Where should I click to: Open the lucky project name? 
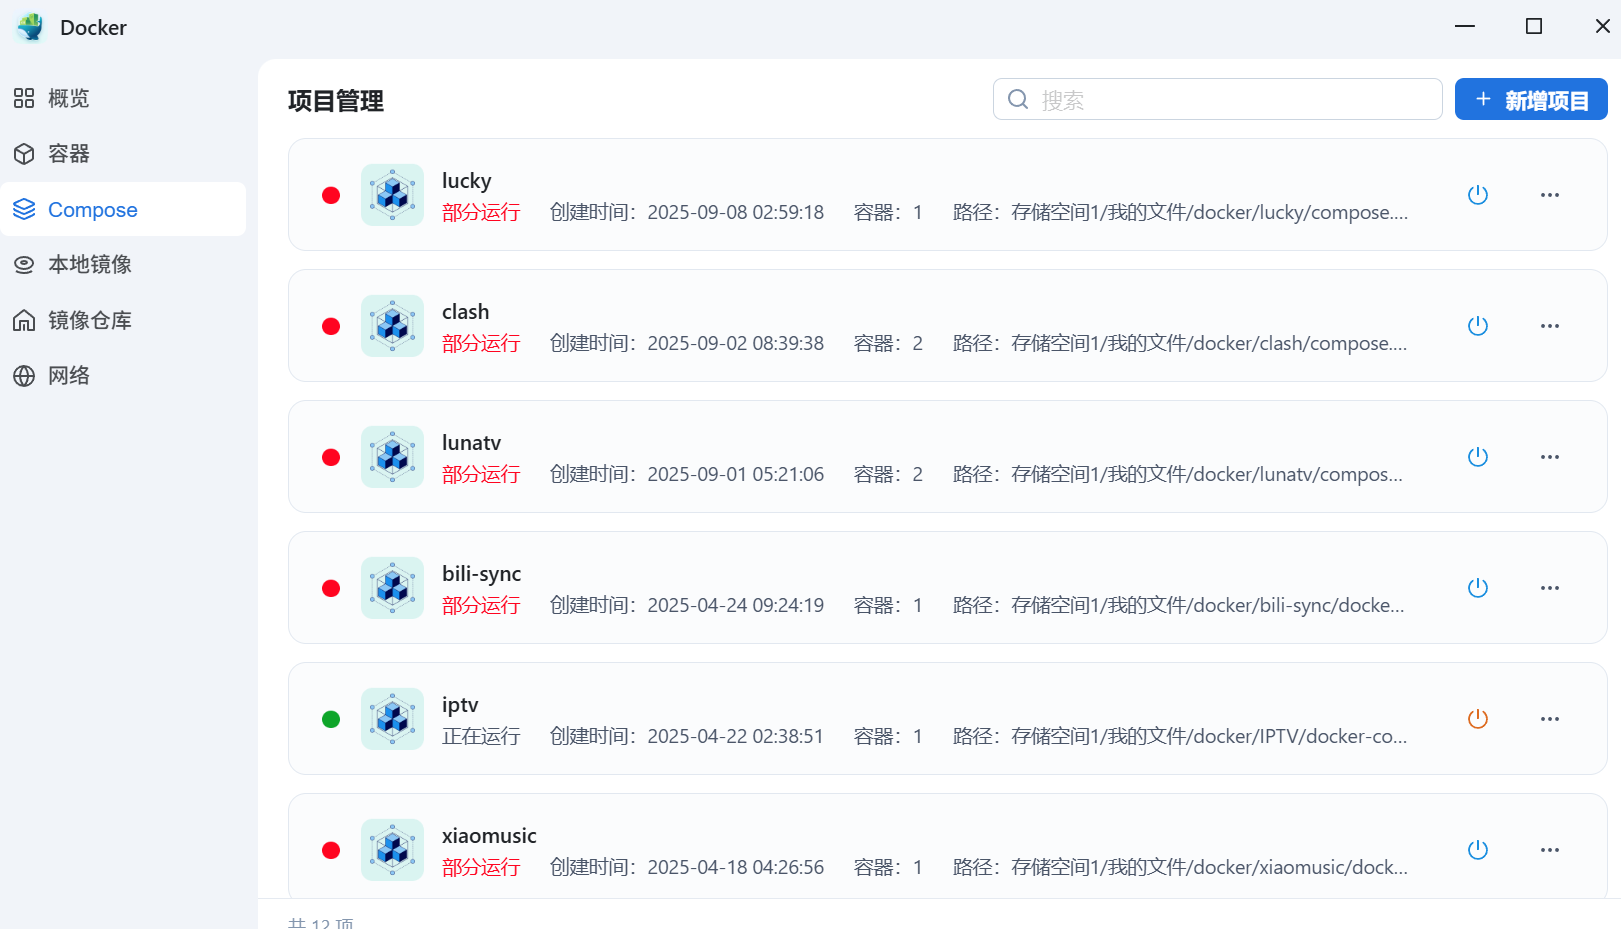[467, 181]
